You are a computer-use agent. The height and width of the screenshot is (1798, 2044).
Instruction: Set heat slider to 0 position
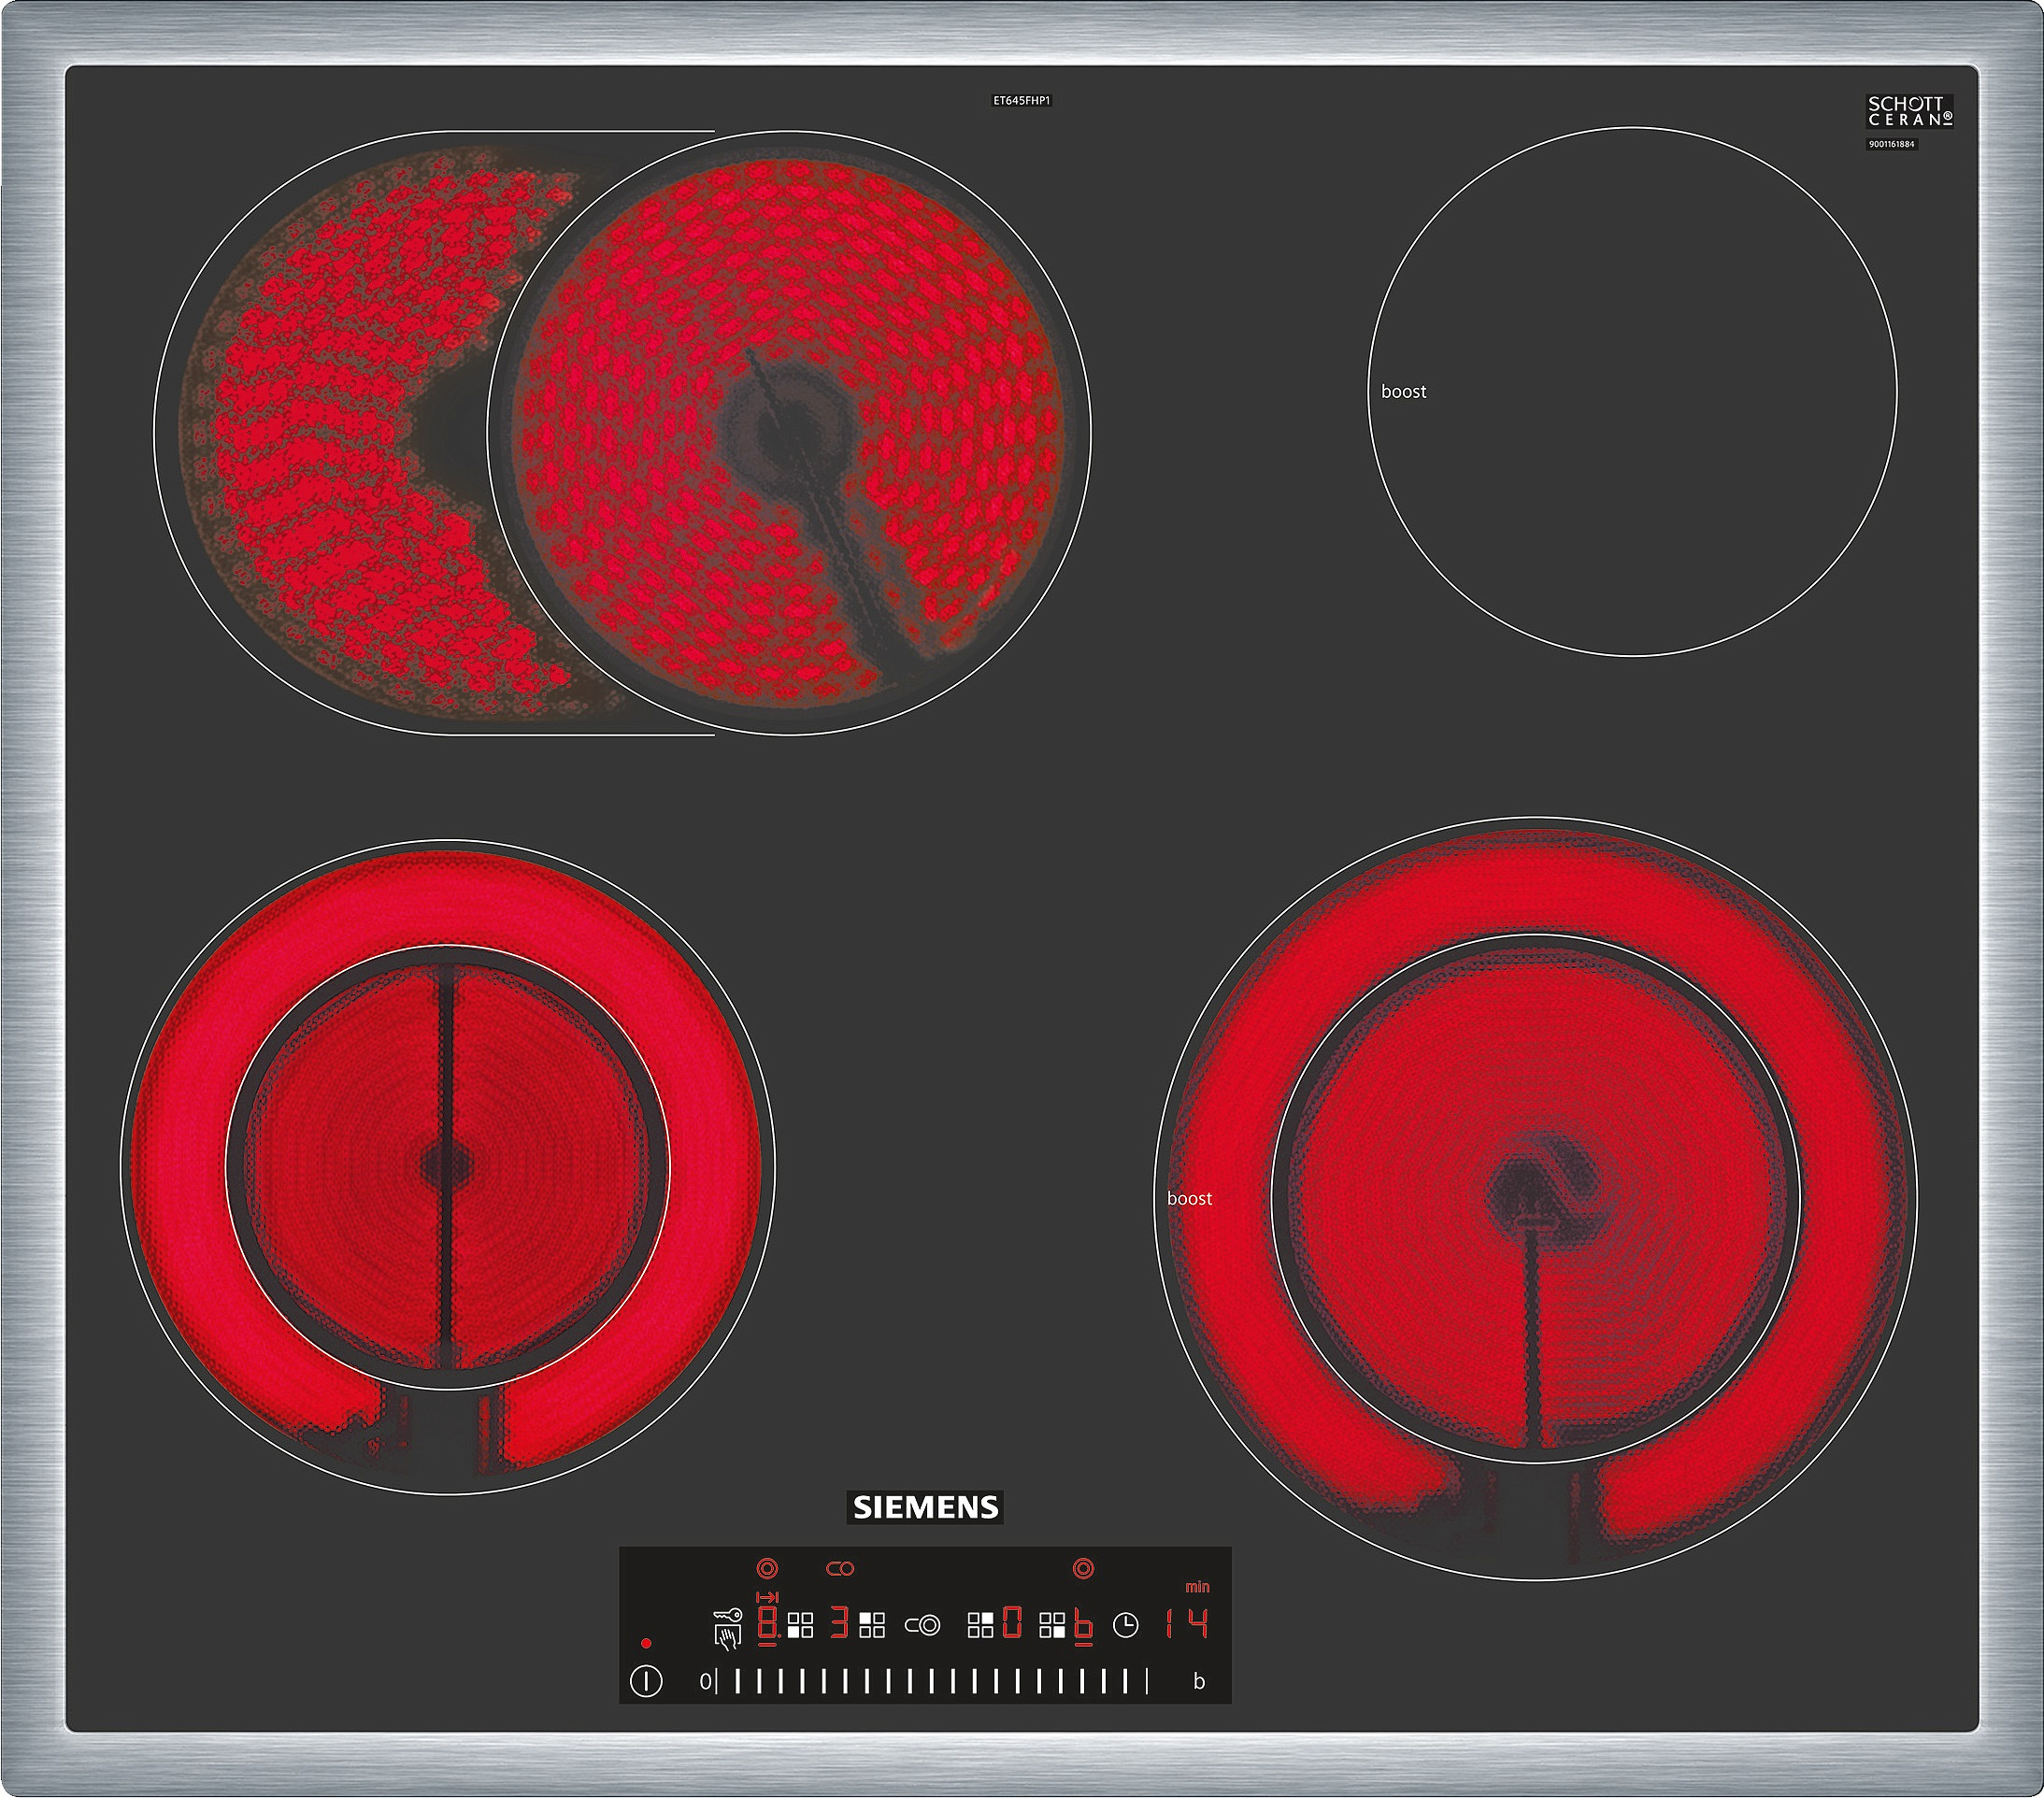click(x=706, y=1682)
